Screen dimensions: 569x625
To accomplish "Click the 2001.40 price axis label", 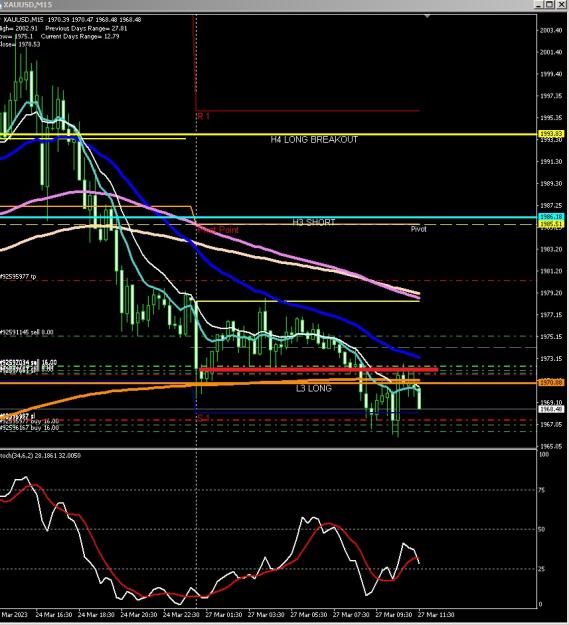I will tap(550, 52).
